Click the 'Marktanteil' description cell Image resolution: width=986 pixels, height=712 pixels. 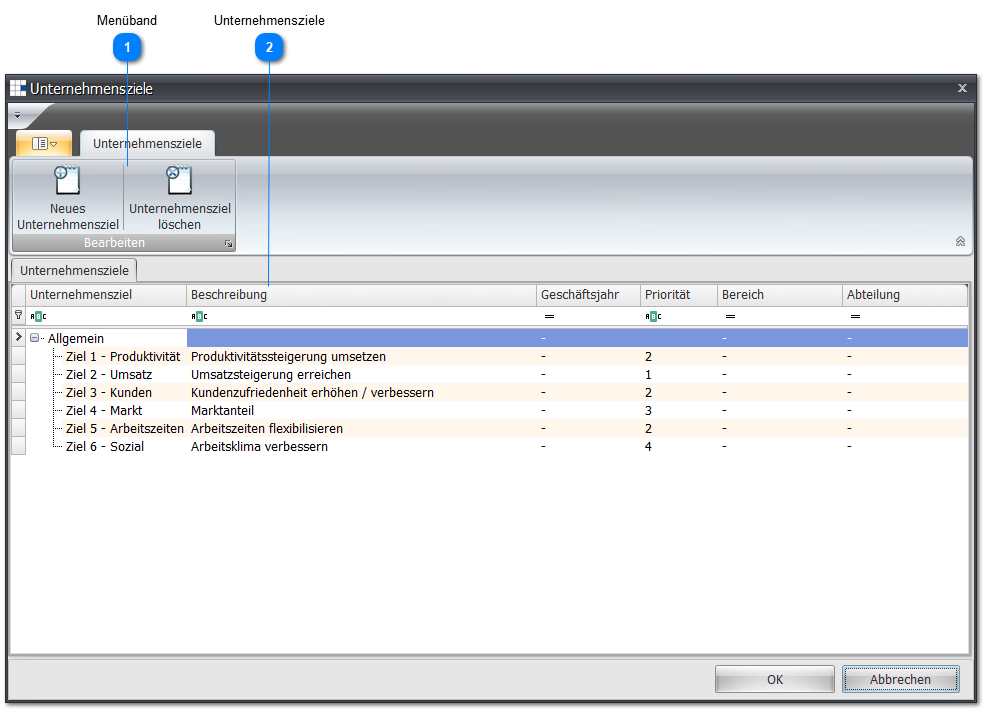click(362, 410)
